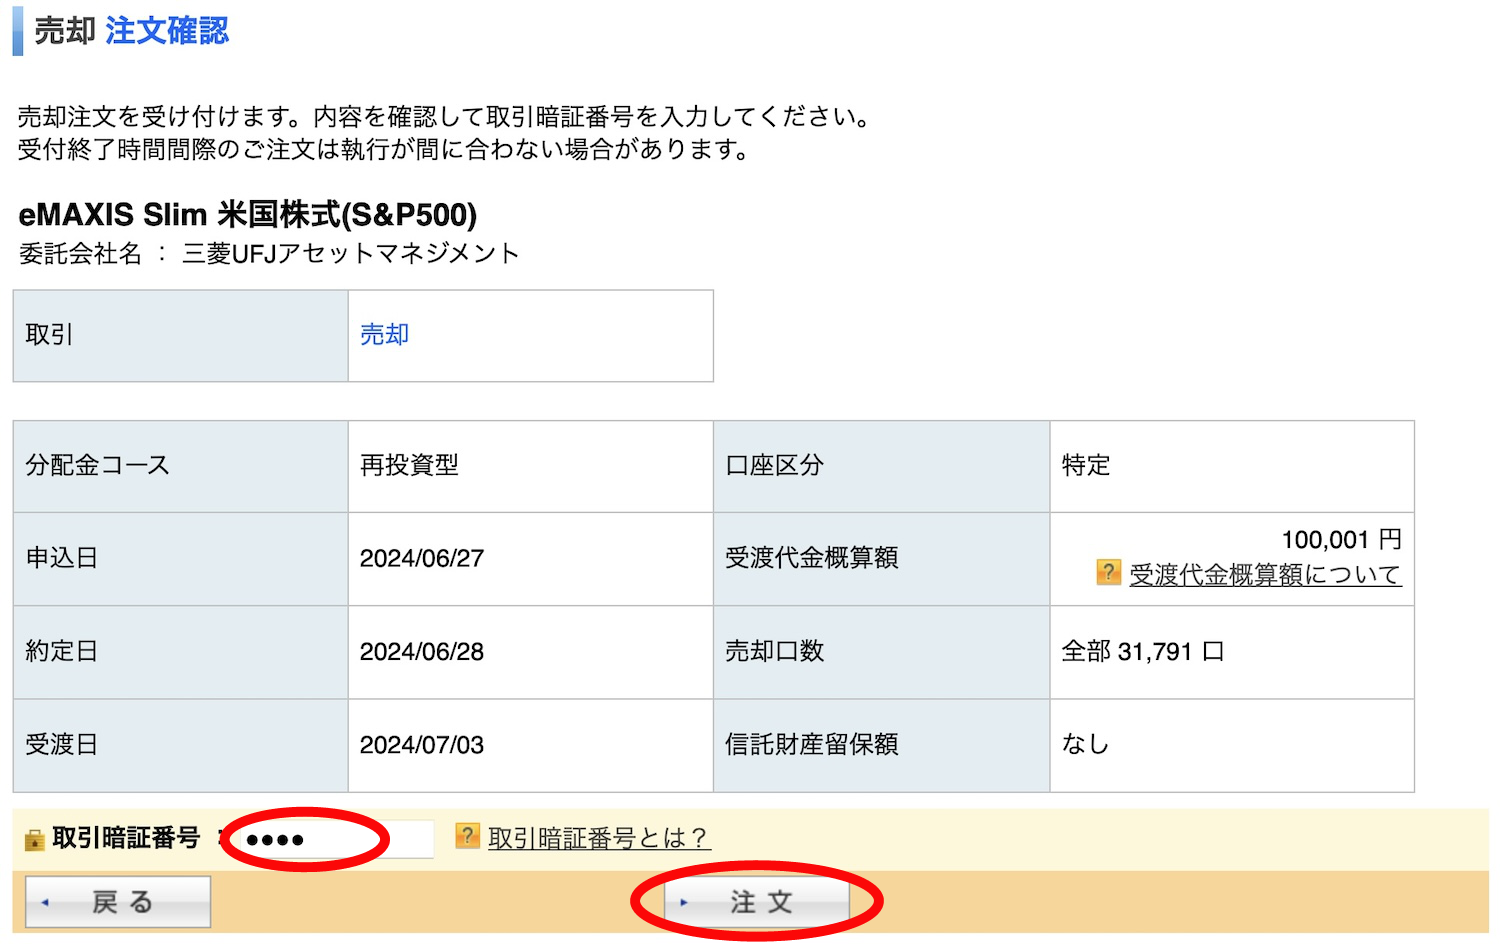Click the 約定日 label cell

click(181, 652)
